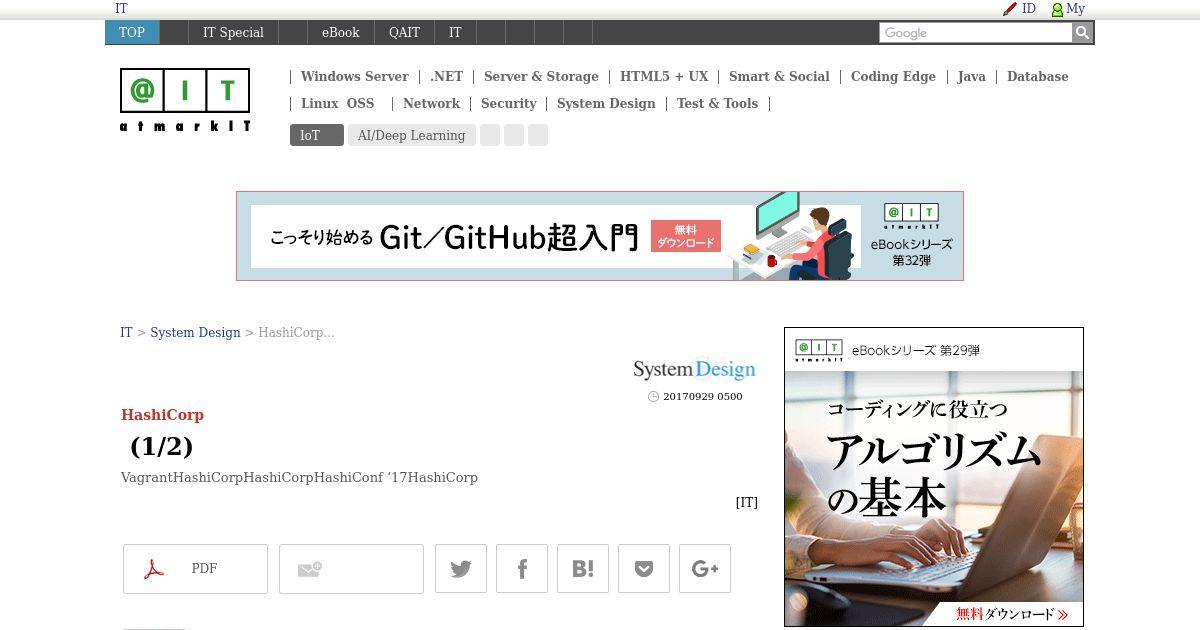The width and height of the screenshot is (1200, 630).
Task: Click the article date 20170929 0500
Action: coord(702,397)
